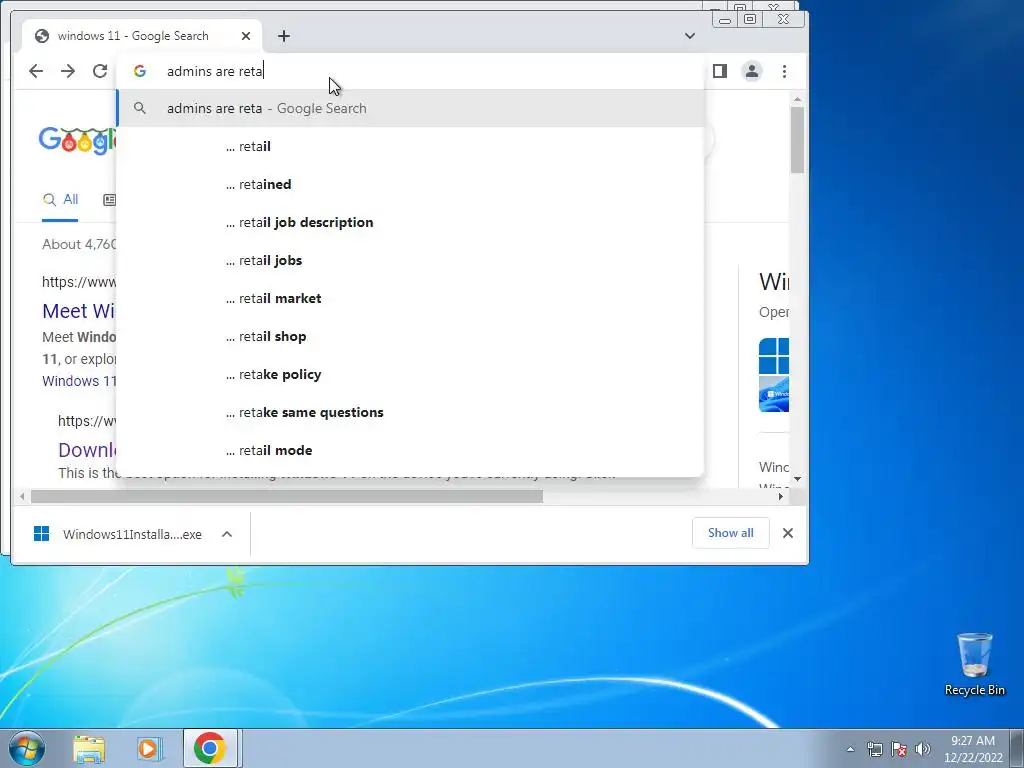Expand the tab search chevron

pyautogui.click(x=690, y=36)
